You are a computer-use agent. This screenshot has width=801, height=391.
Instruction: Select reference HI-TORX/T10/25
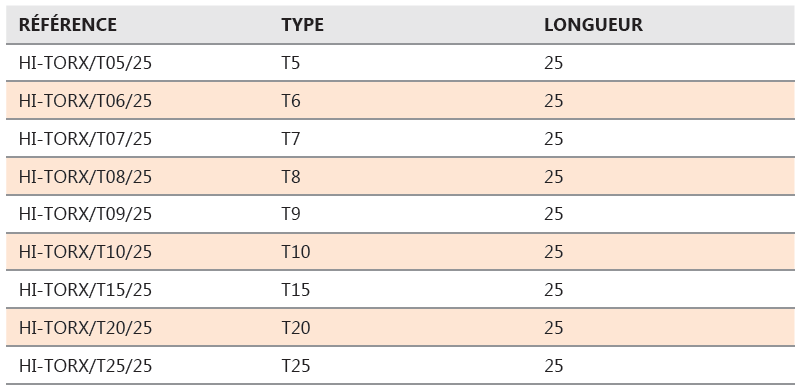pyautogui.click(x=85, y=251)
